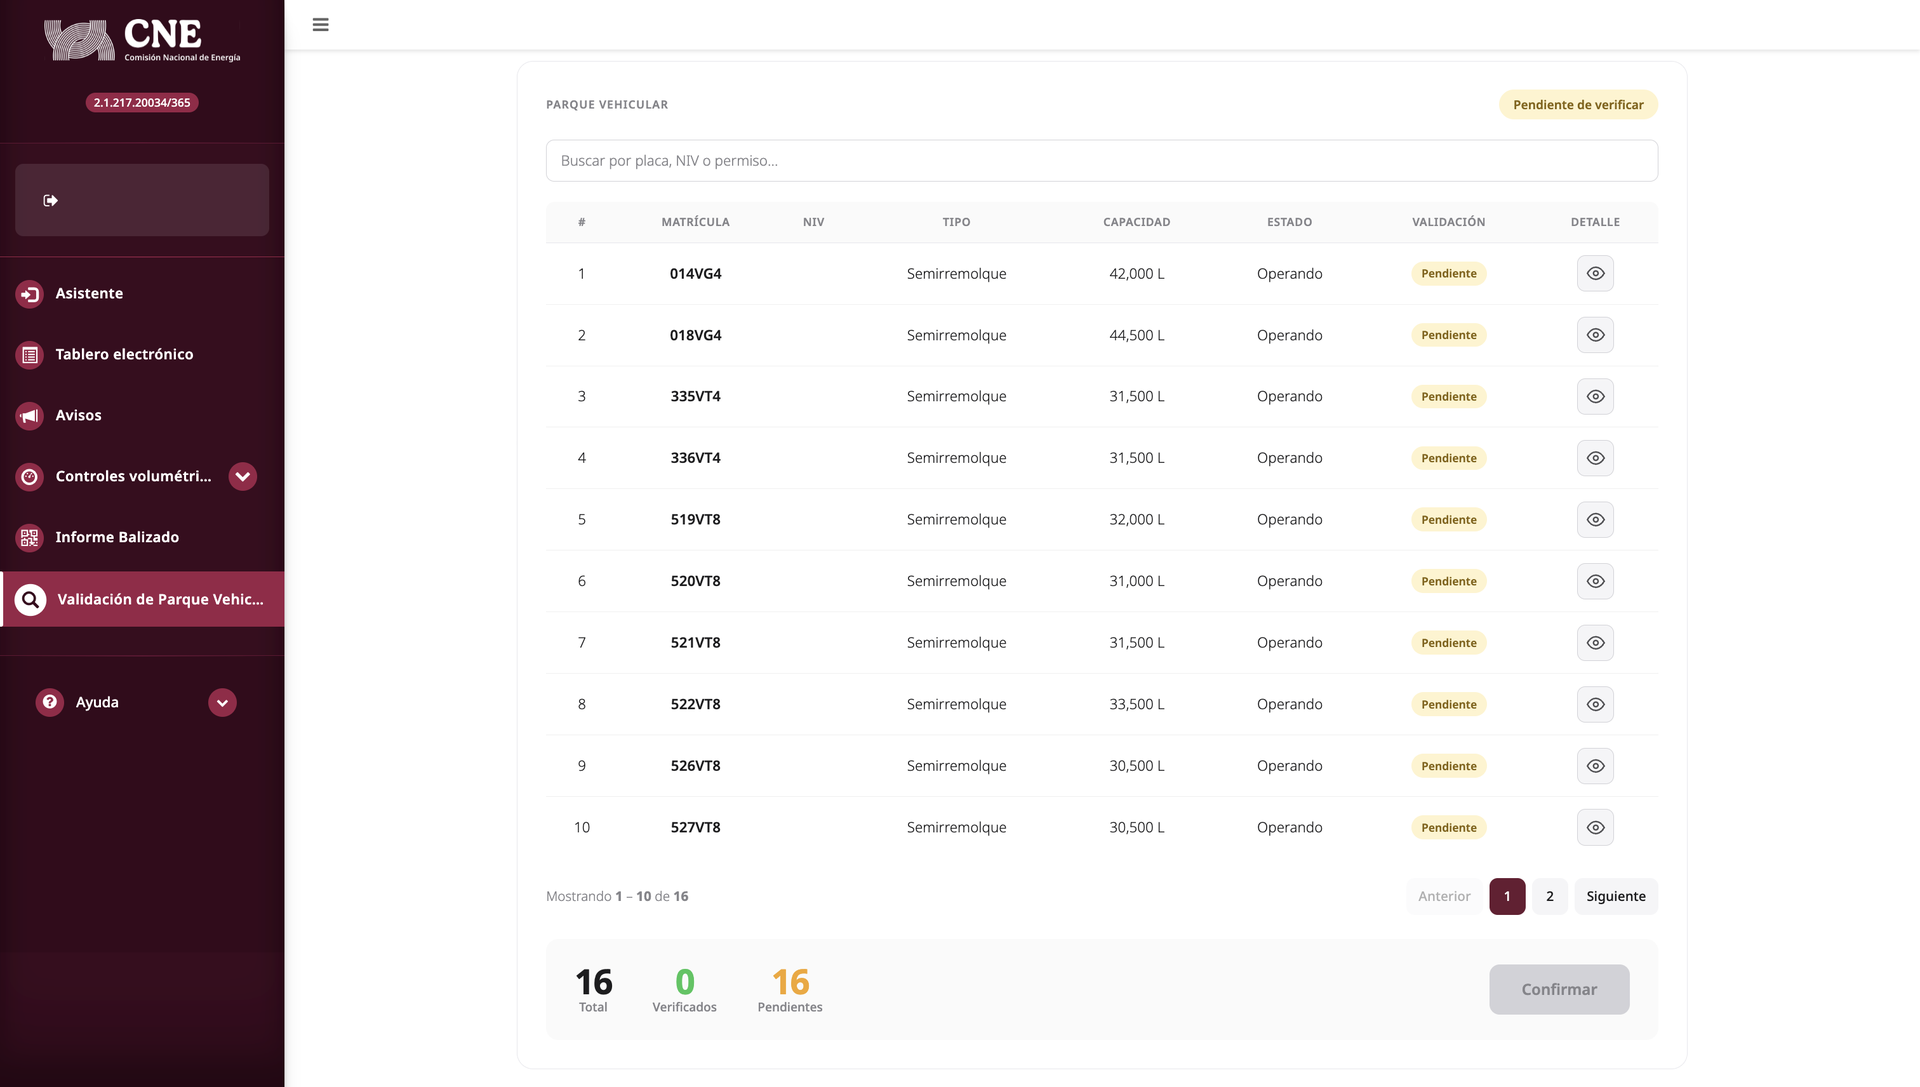Show details for matrícula 527VT8
The image size is (1920, 1087).
coord(1595,828)
